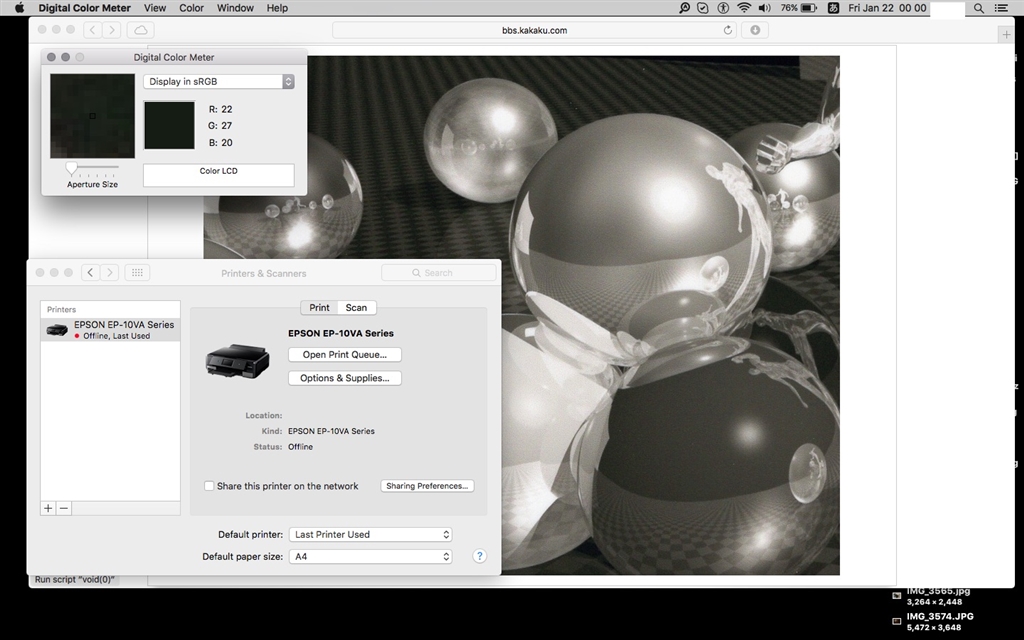Reload the bbs.kakaku.com page
Screen dimensions: 1024x640
[x=728, y=31]
